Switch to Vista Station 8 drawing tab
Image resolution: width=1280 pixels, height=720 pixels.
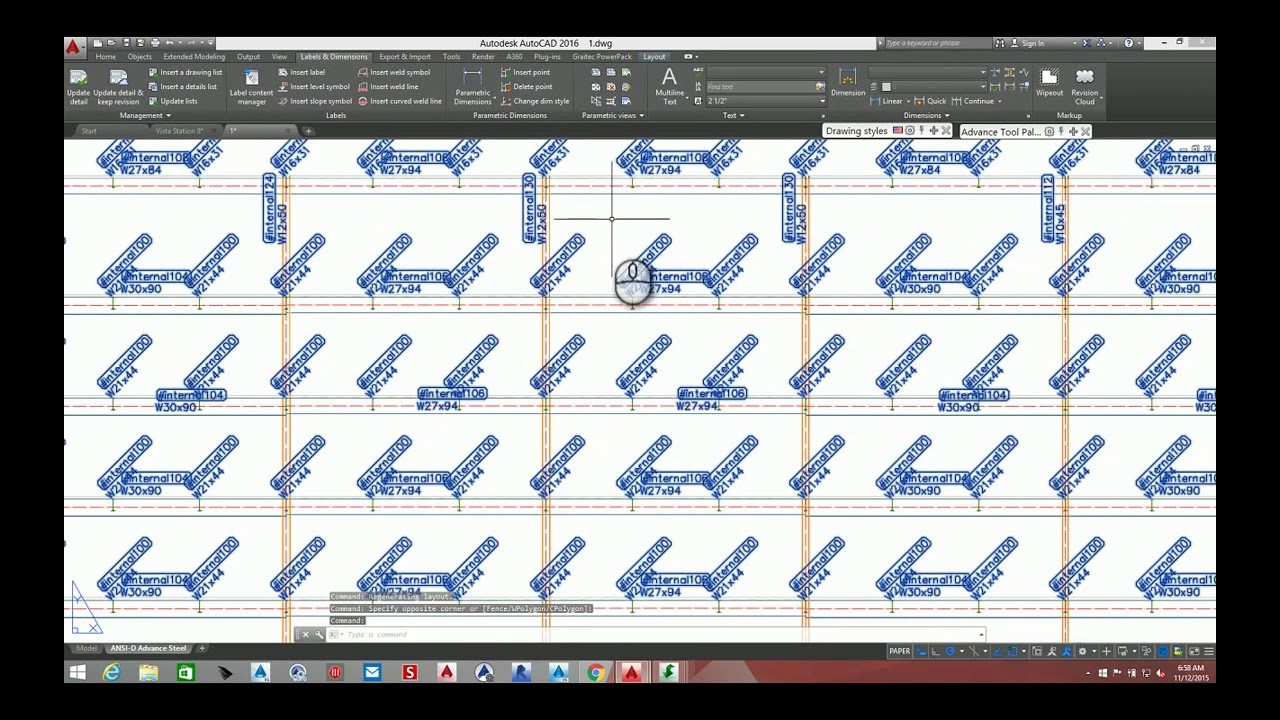[180, 131]
